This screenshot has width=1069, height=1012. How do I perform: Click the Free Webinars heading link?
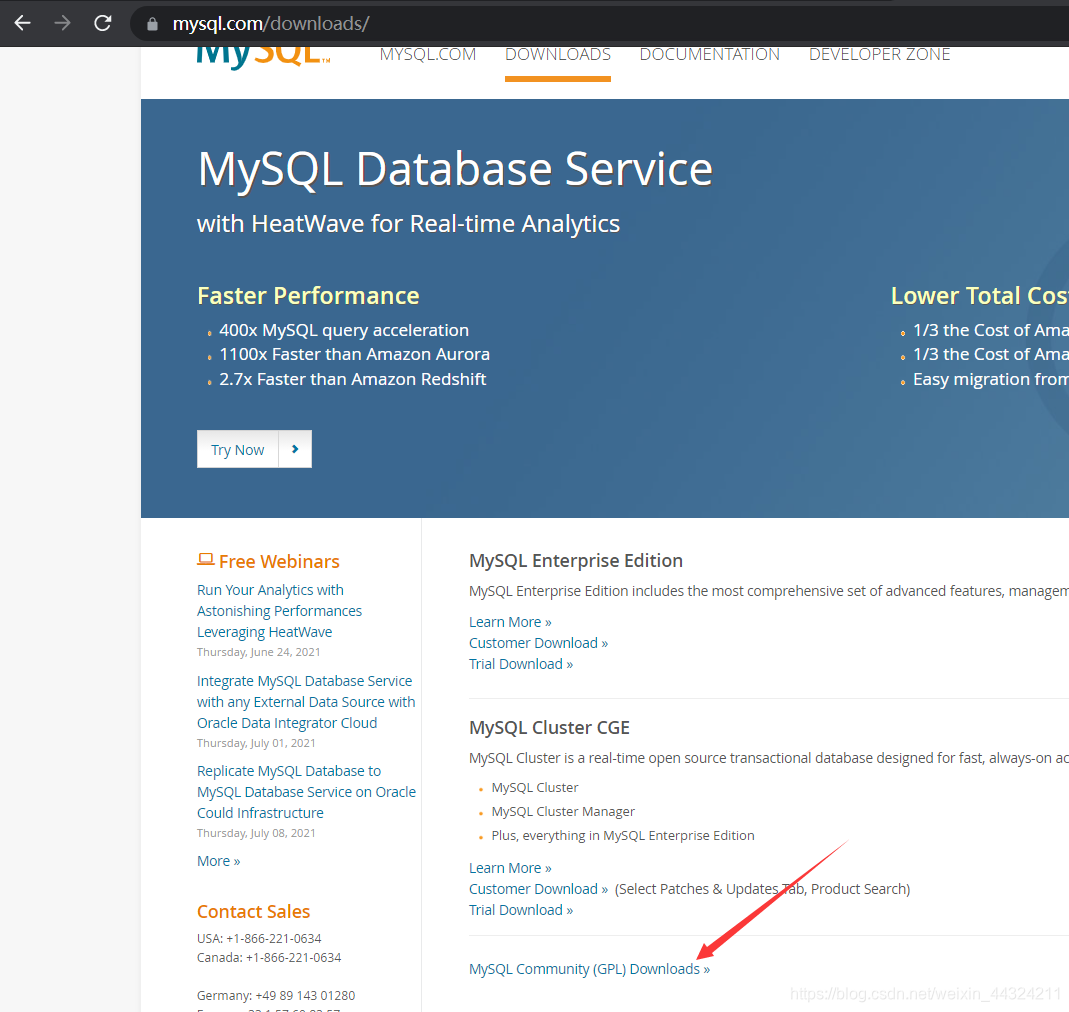[279, 561]
